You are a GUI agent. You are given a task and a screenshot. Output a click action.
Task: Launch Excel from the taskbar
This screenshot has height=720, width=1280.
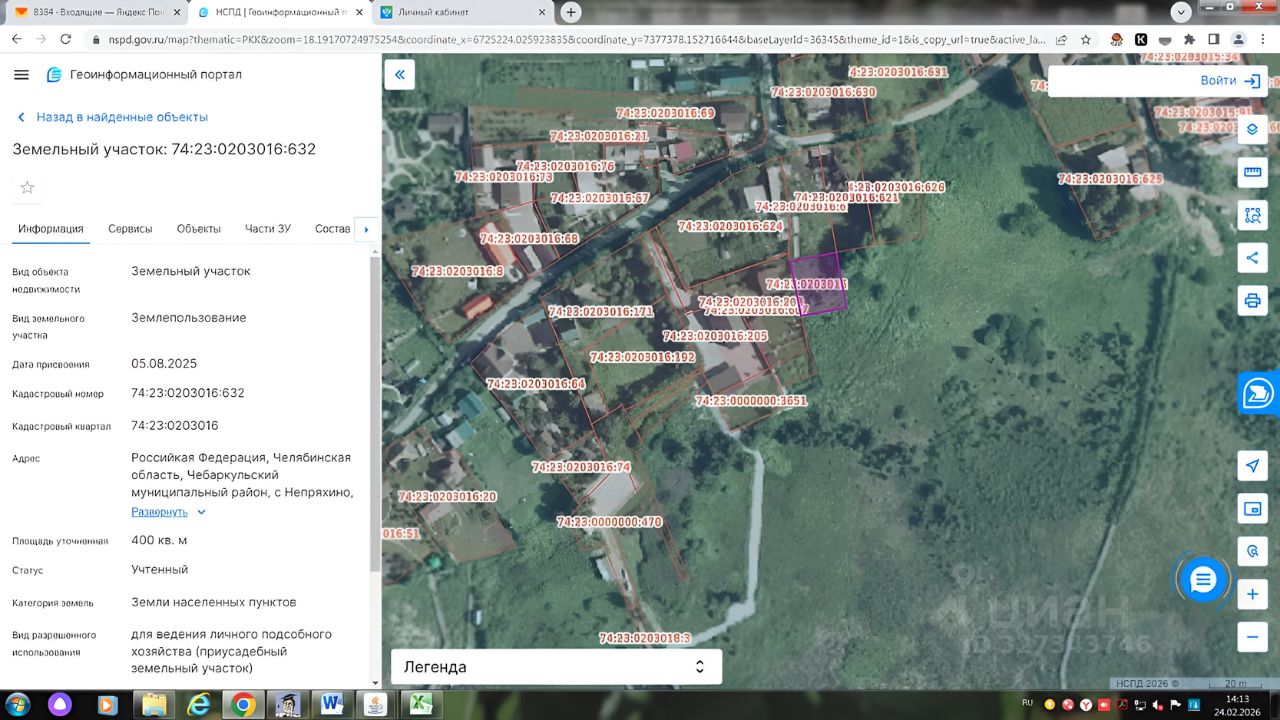click(420, 704)
